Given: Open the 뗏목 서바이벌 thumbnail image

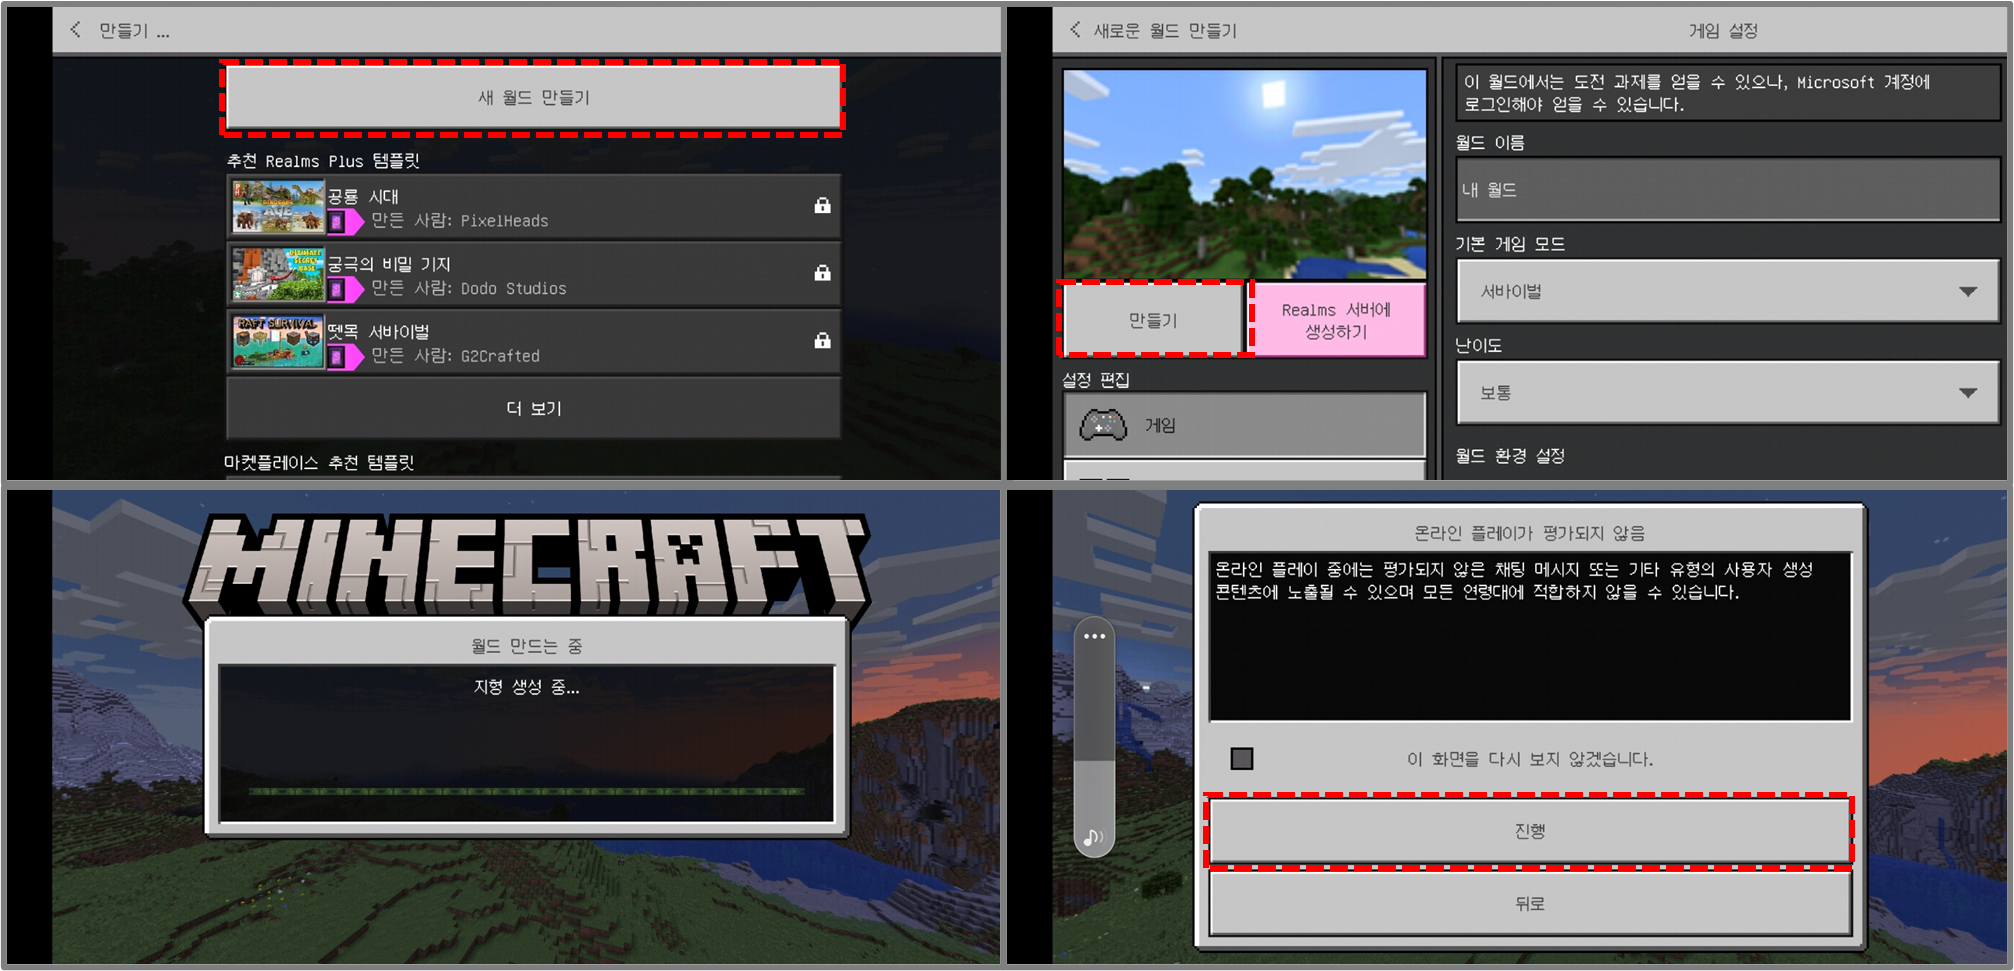Looking at the screenshot, I should [278, 343].
